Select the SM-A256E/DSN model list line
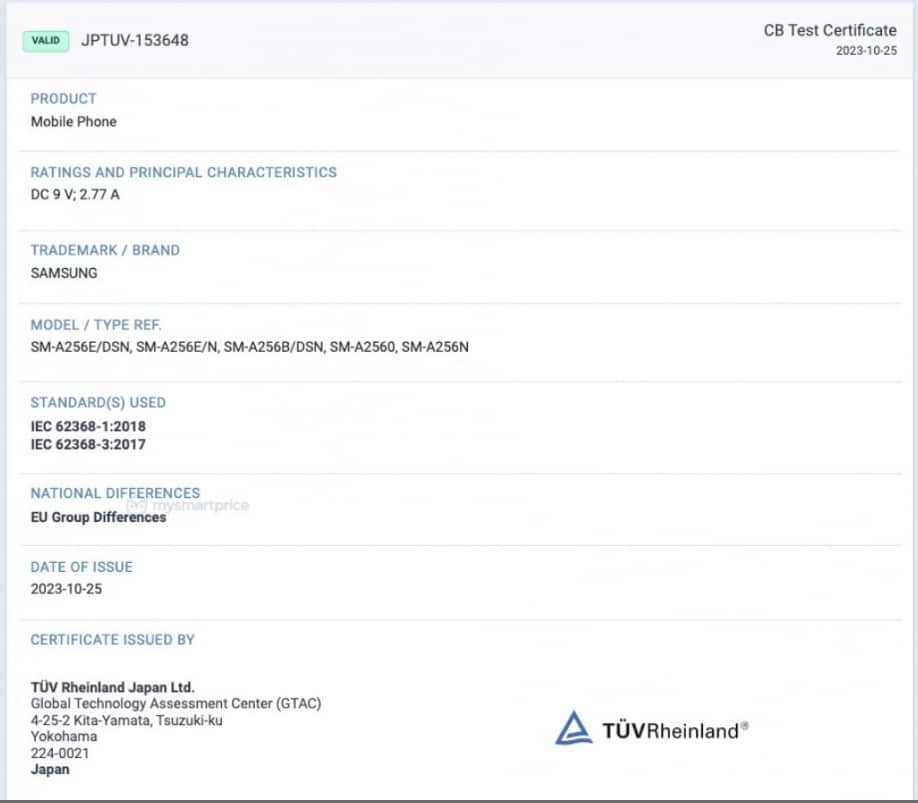918x803 pixels. click(250, 347)
